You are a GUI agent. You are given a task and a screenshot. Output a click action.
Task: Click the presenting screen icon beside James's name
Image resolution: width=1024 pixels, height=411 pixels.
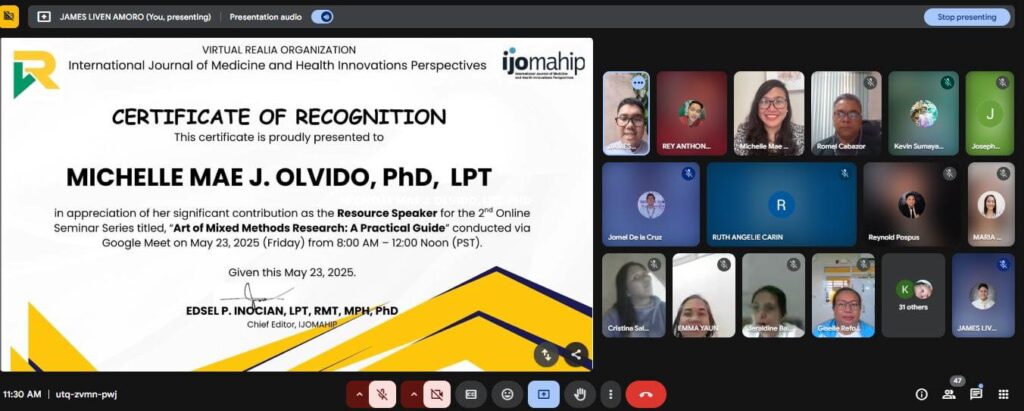(x=44, y=17)
